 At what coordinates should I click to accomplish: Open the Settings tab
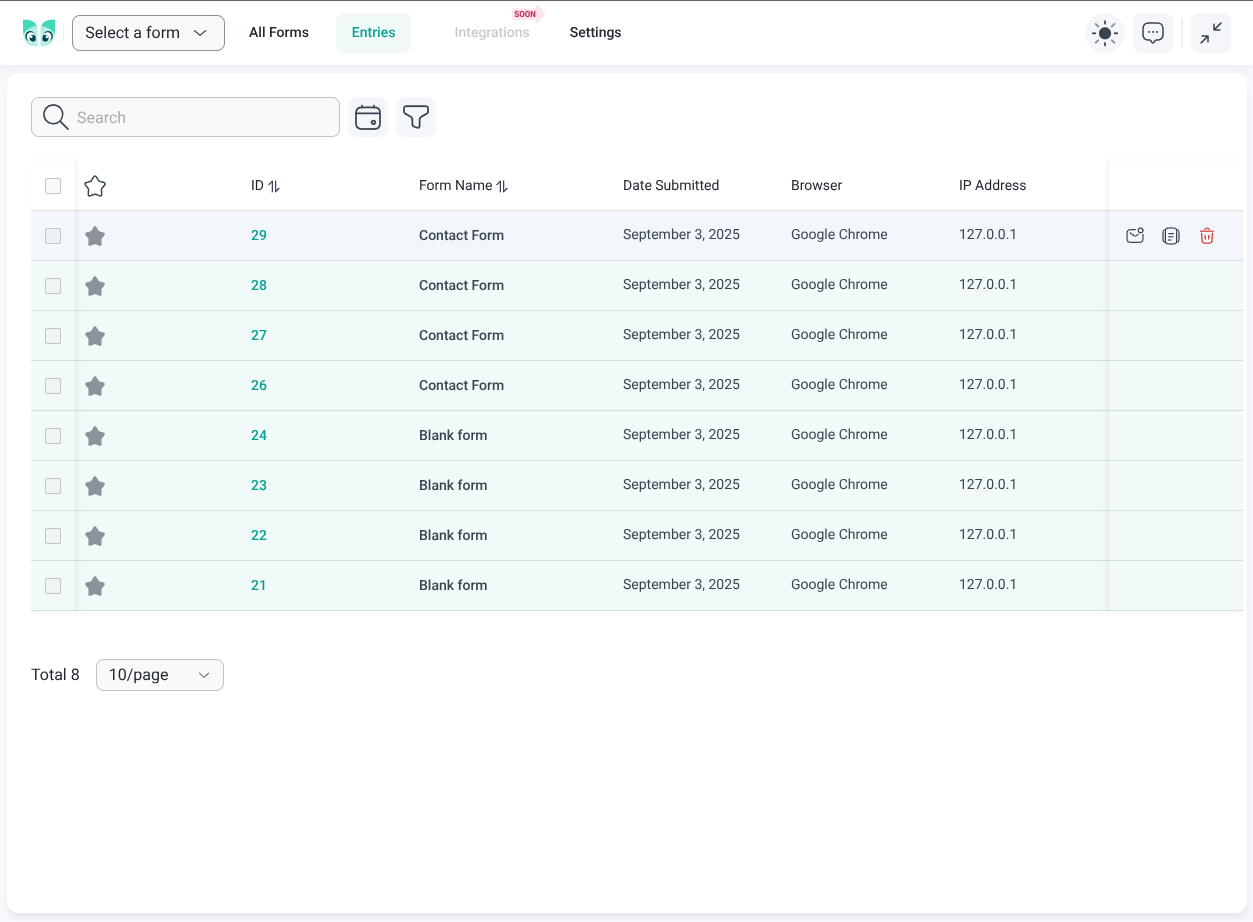(595, 33)
